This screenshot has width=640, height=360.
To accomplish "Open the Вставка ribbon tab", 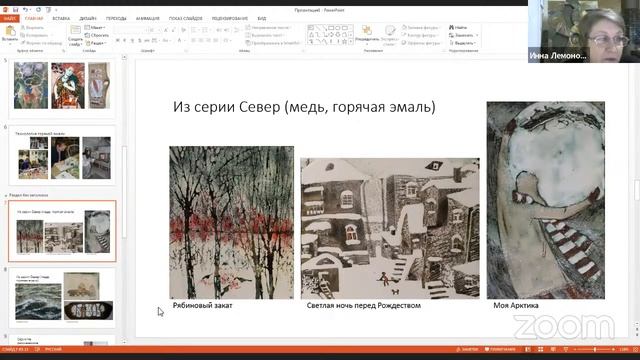I will 61,18.
